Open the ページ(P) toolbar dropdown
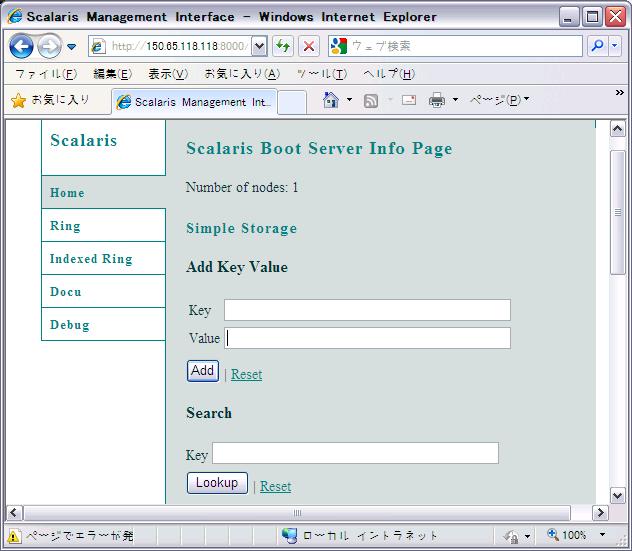 coord(500,100)
